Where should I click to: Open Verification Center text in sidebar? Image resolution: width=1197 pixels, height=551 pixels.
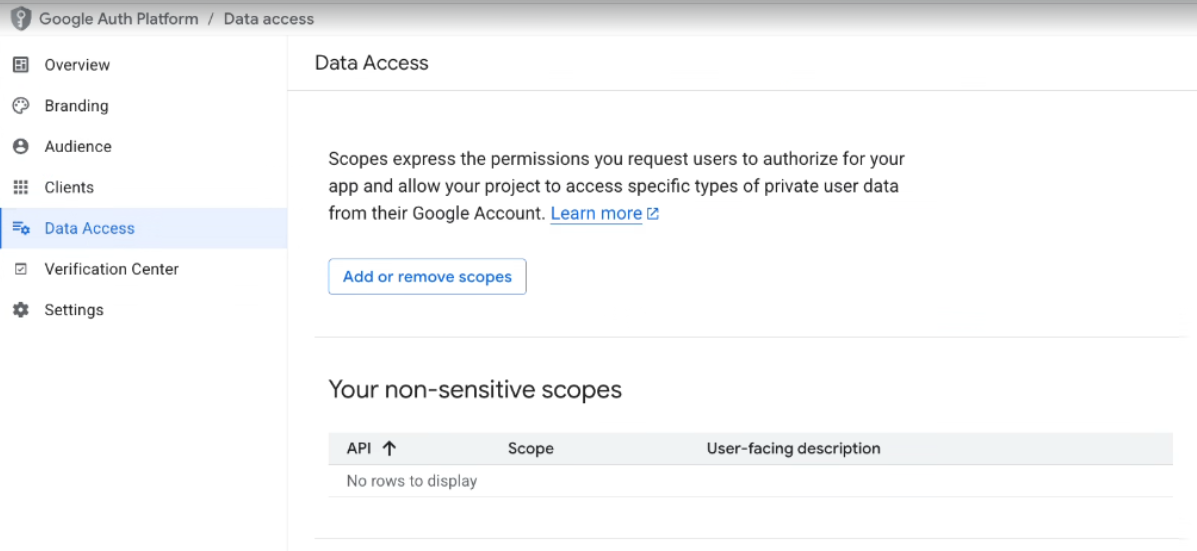point(111,269)
